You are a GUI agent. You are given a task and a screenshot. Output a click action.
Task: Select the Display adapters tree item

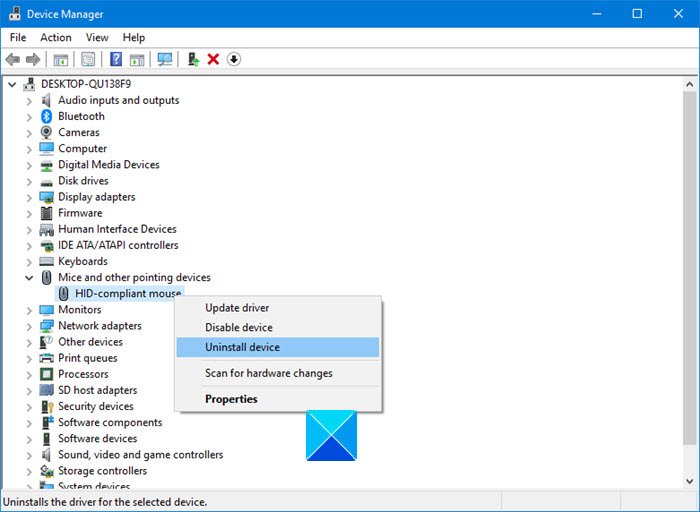96,197
